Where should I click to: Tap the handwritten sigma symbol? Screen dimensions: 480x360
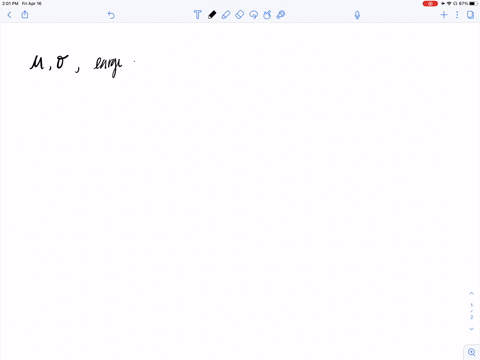[x=62, y=62]
